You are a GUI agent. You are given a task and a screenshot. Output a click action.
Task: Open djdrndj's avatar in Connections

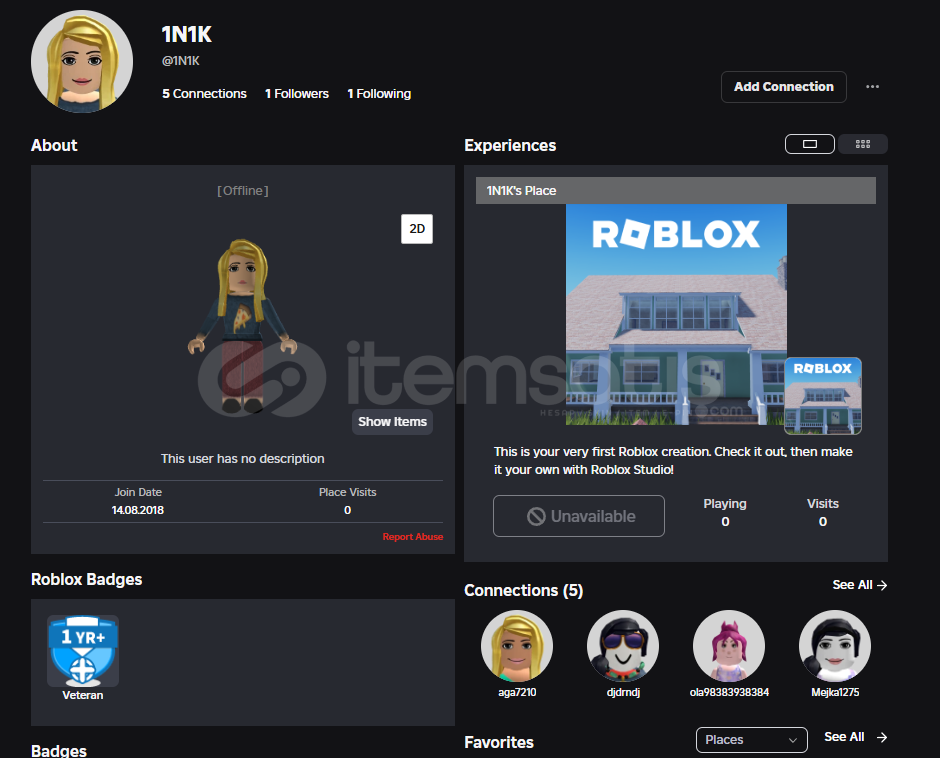623,646
